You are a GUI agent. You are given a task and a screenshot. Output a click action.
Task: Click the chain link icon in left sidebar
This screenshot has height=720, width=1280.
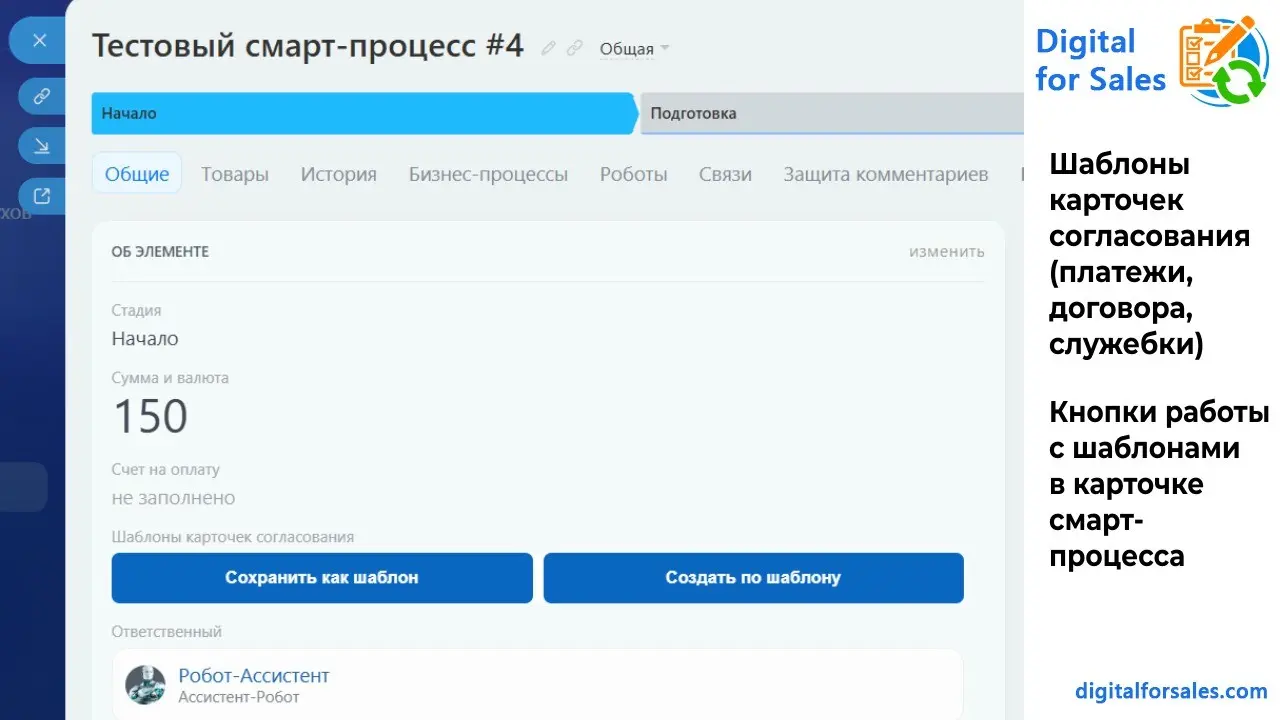42,96
